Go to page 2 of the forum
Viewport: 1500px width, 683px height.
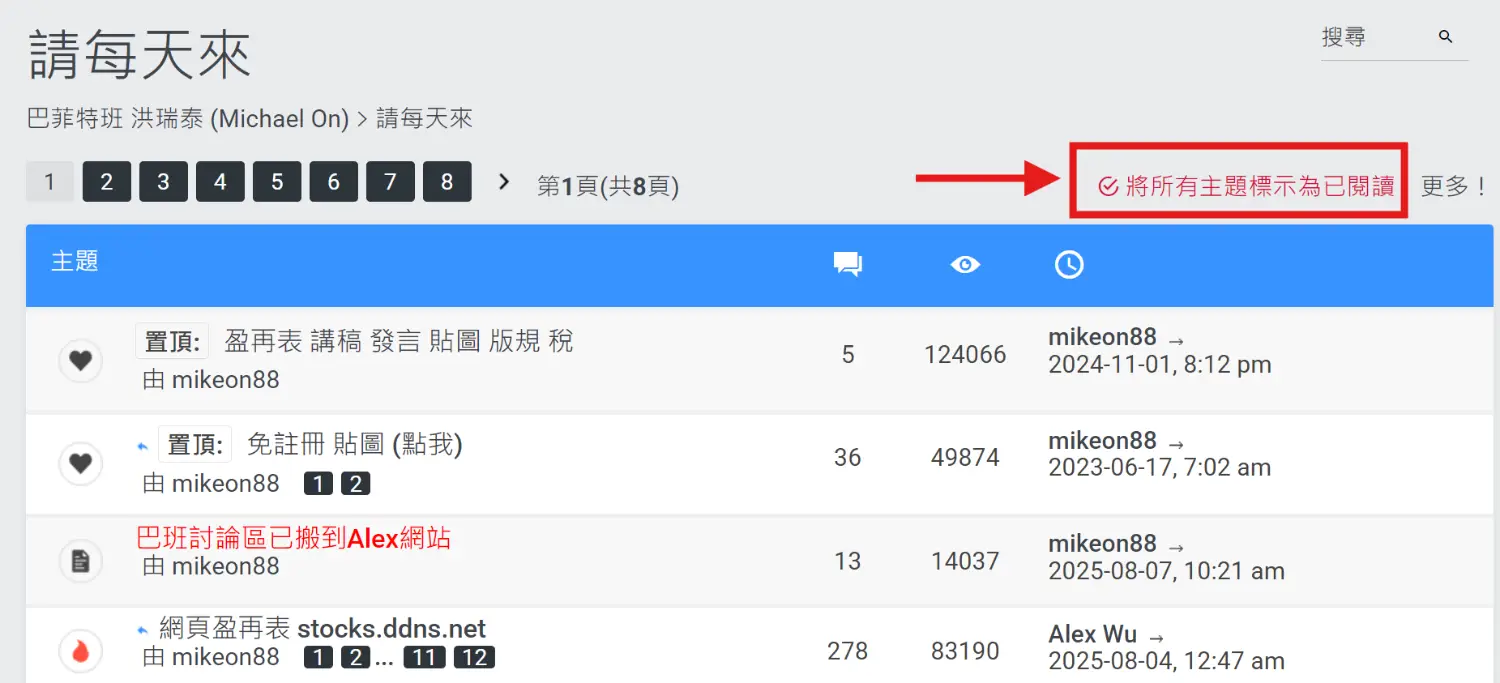click(x=107, y=183)
